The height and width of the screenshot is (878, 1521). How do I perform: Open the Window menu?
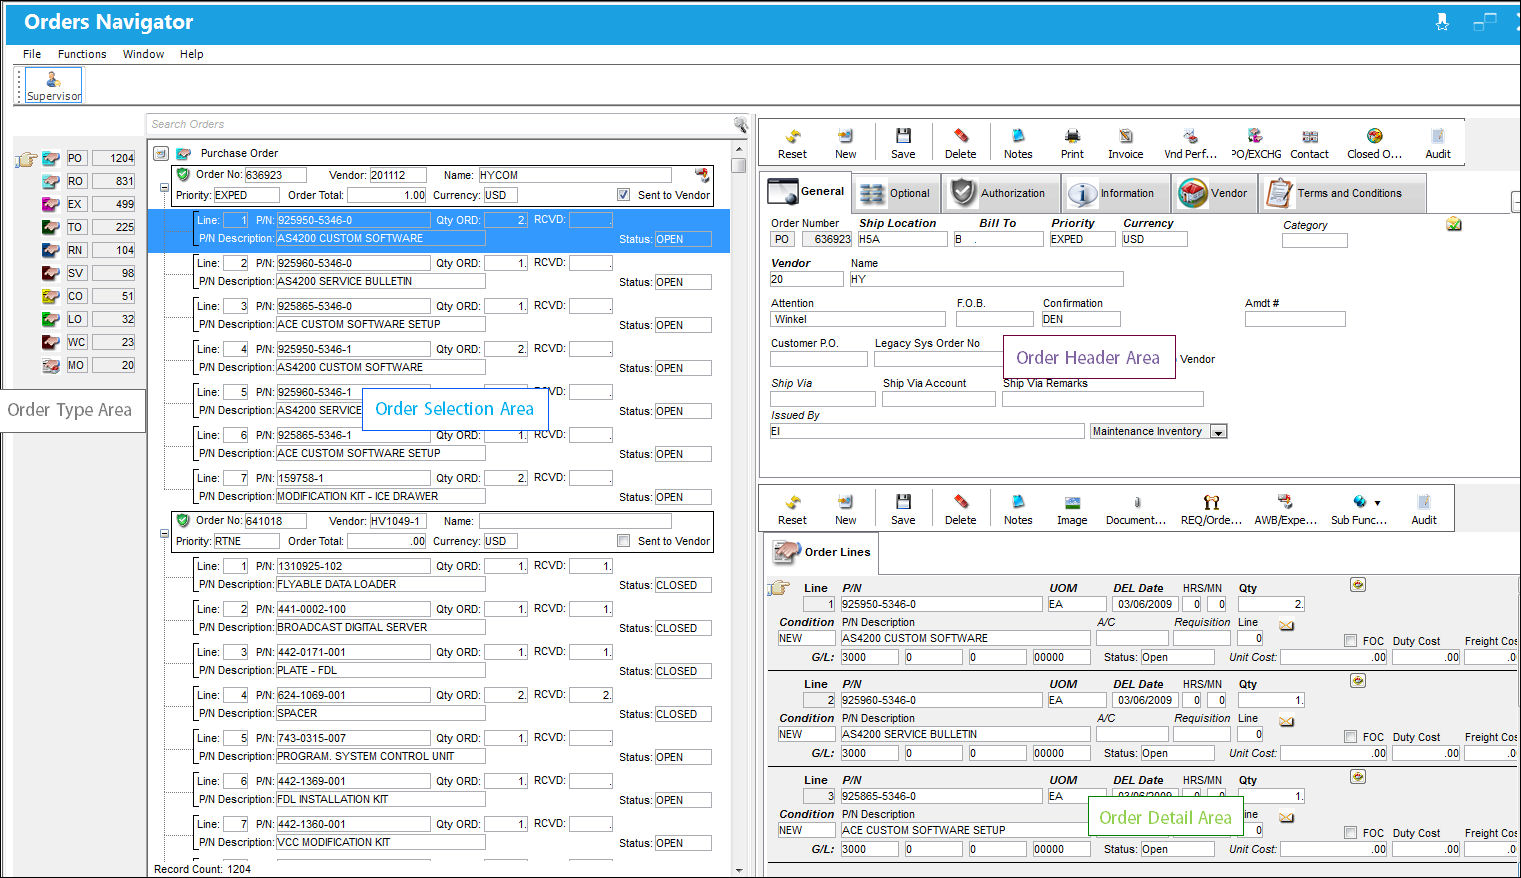click(143, 54)
